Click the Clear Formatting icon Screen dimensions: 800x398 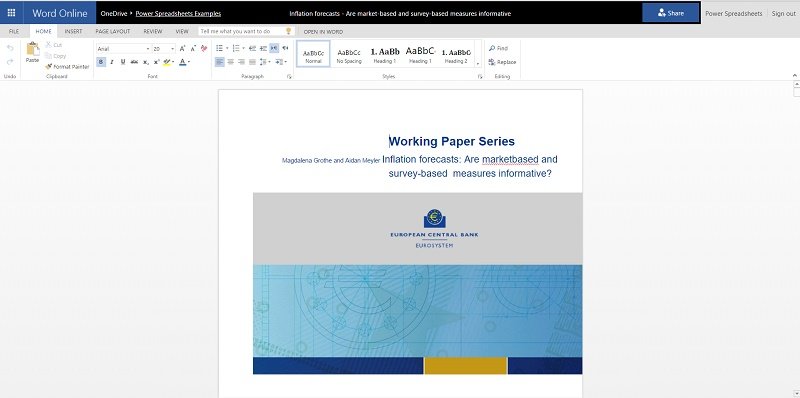click(x=204, y=48)
